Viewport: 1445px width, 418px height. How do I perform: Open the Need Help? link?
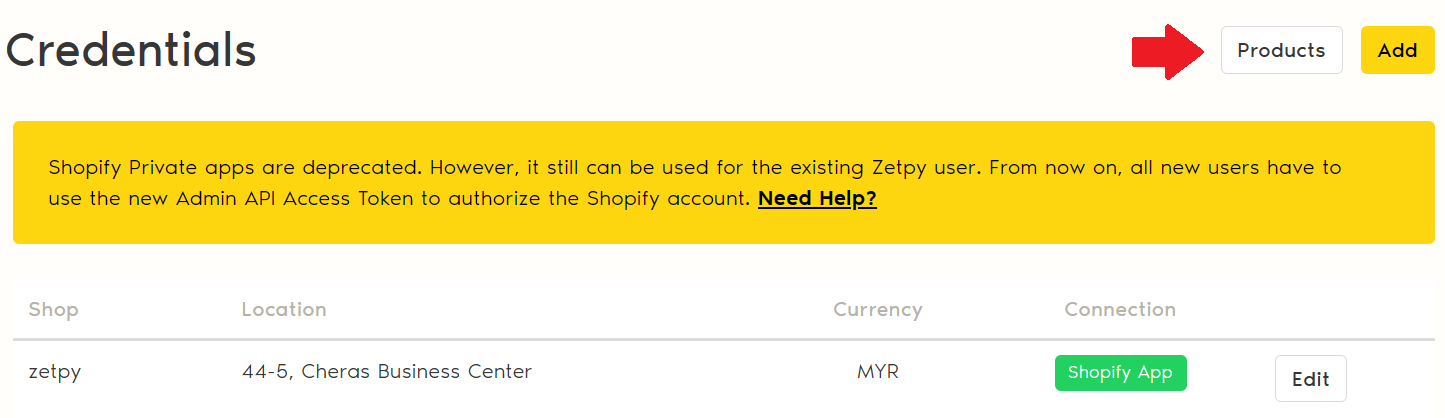point(817,199)
